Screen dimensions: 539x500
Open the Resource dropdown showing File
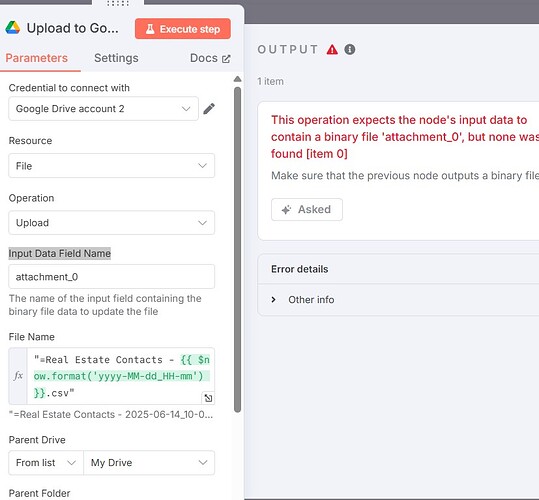(x=112, y=166)
